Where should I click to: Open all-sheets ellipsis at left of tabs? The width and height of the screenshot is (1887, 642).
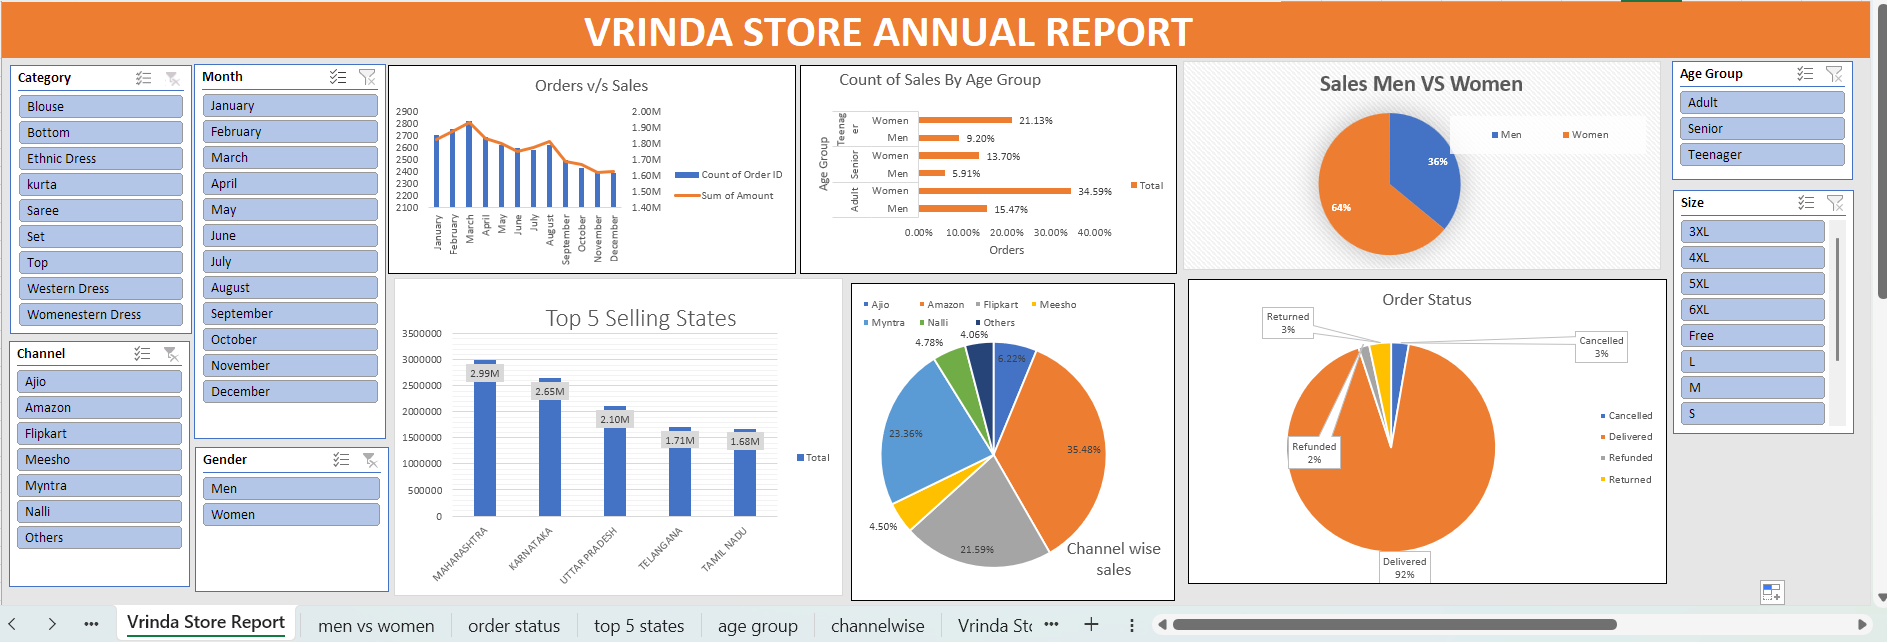click(91, 624)
